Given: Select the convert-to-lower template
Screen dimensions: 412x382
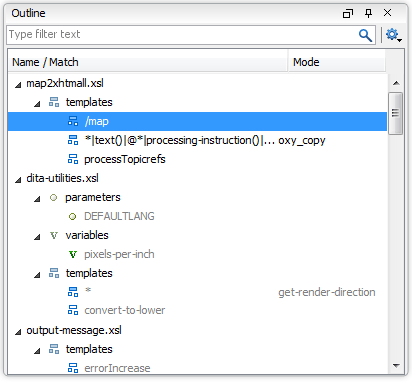Looking at the screenshot, I should coord(125,310).
